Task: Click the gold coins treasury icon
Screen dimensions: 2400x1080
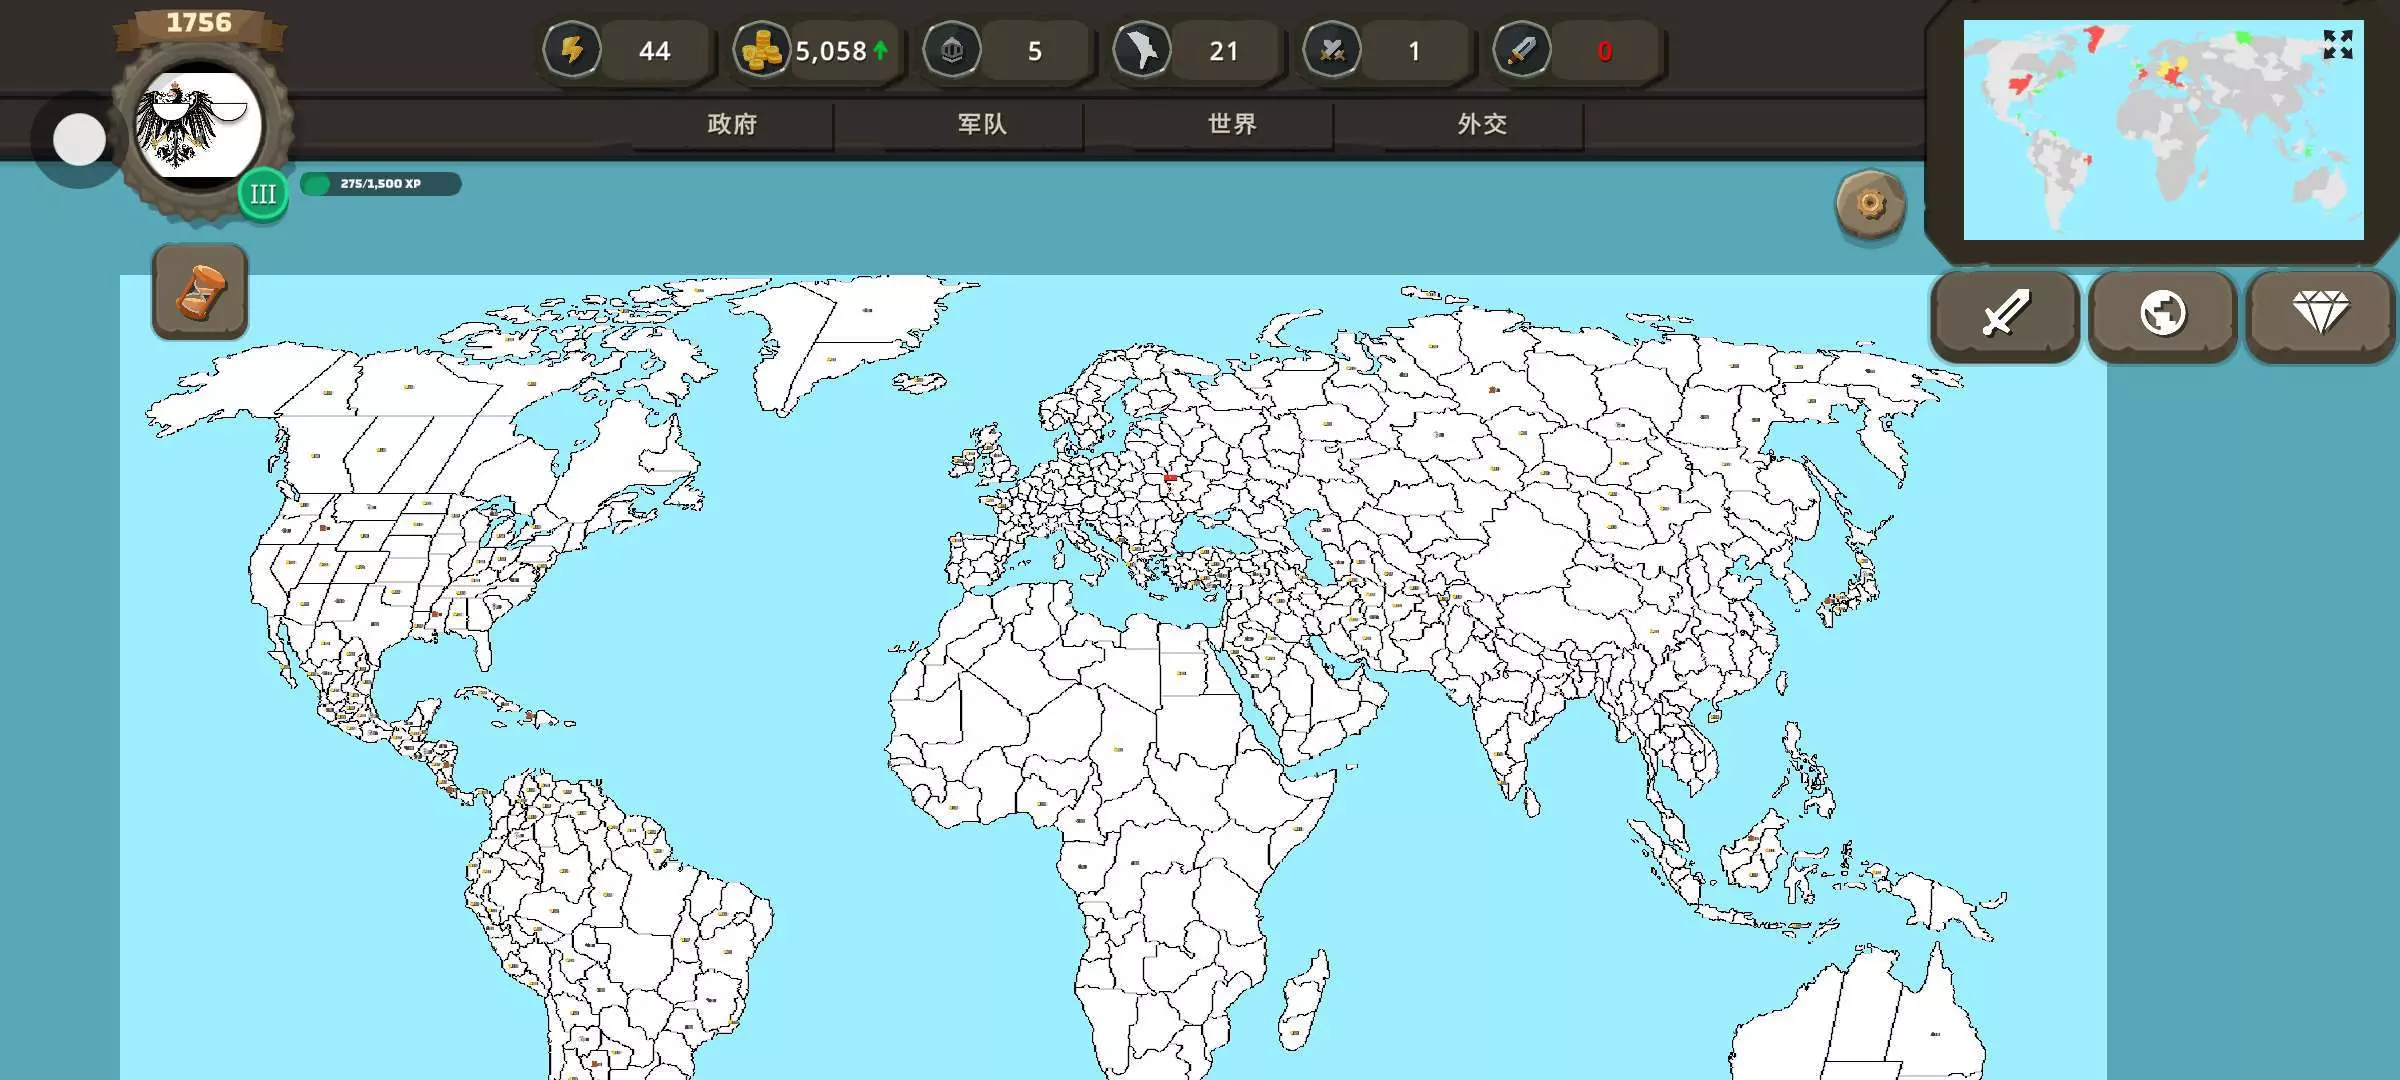Action: [761, 50]
